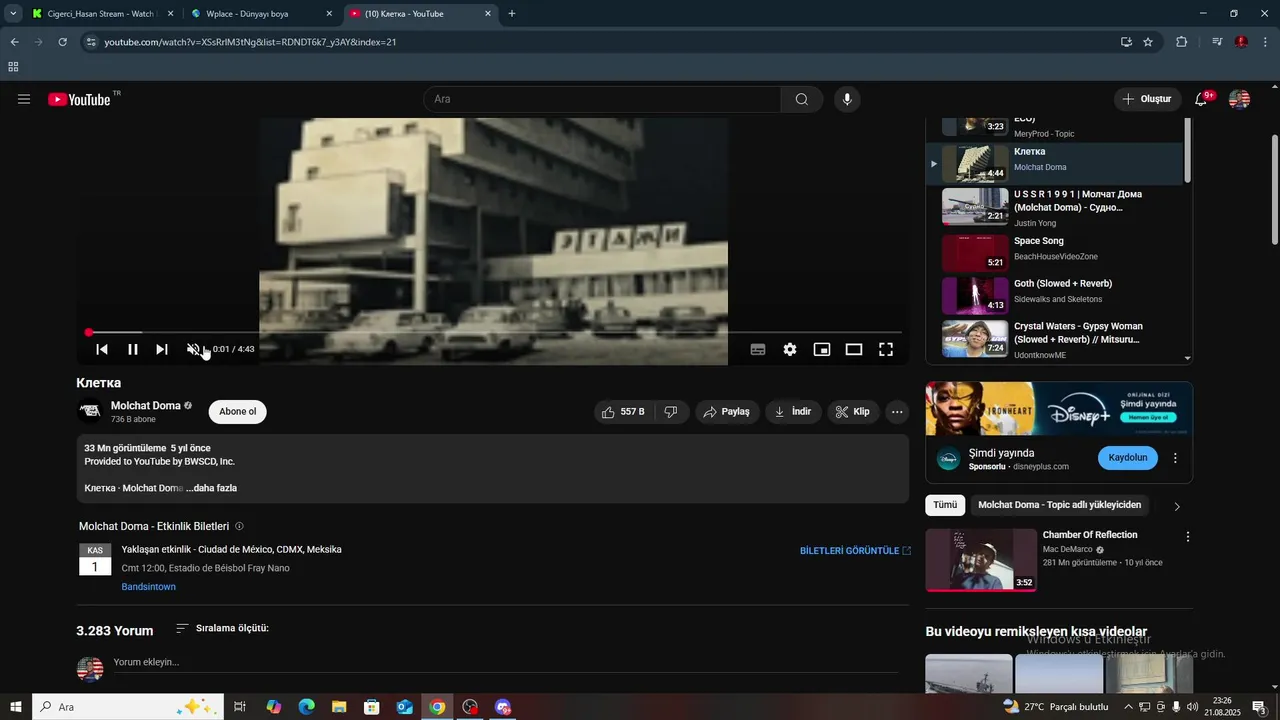Open Chamber Of Reflection options menu
Image resolution: width=1280 pixels, height=720 pixels.
1188,537
